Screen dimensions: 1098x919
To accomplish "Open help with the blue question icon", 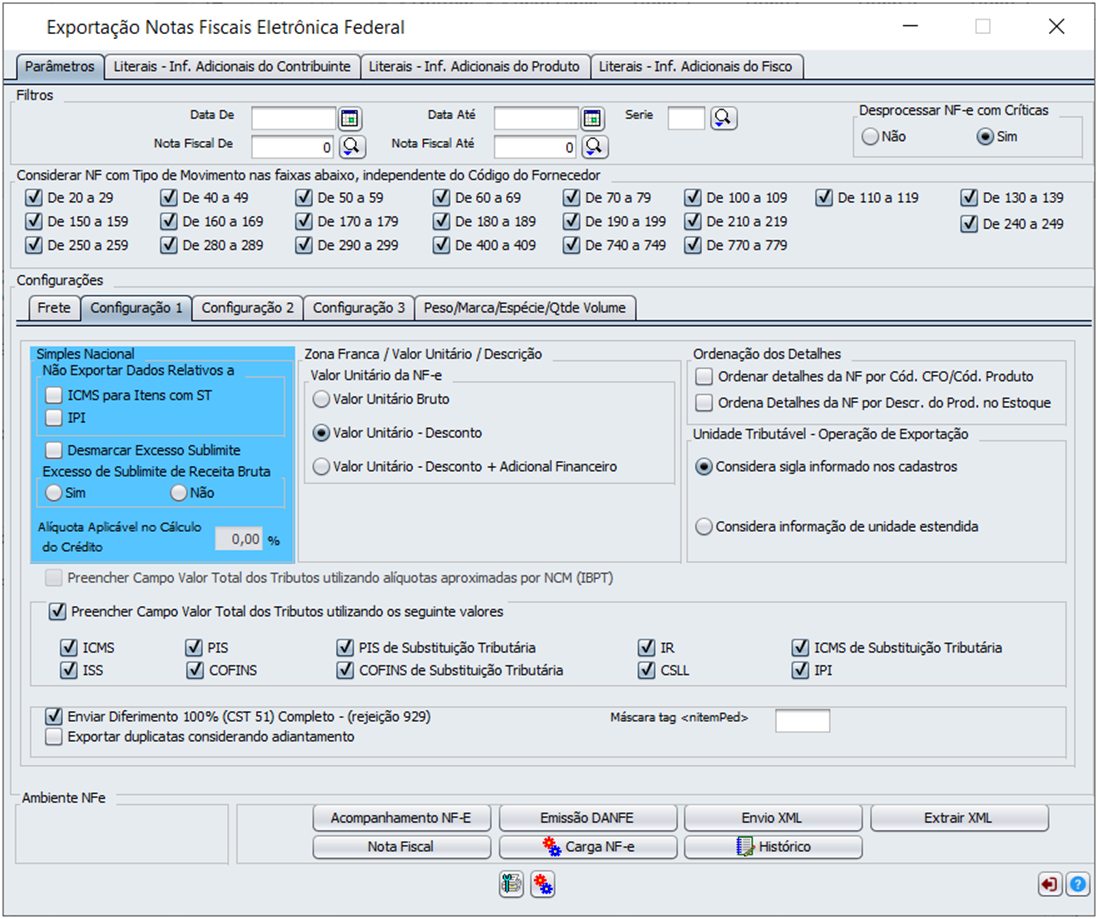I will 1078,885.
